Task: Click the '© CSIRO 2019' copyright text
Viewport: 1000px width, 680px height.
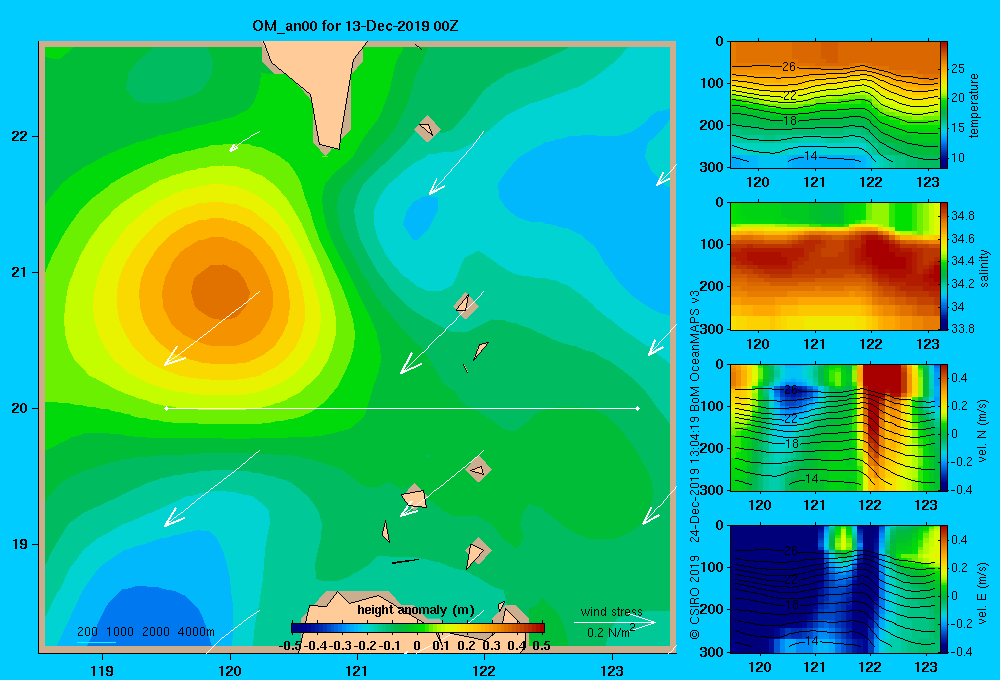Action: 695,597
